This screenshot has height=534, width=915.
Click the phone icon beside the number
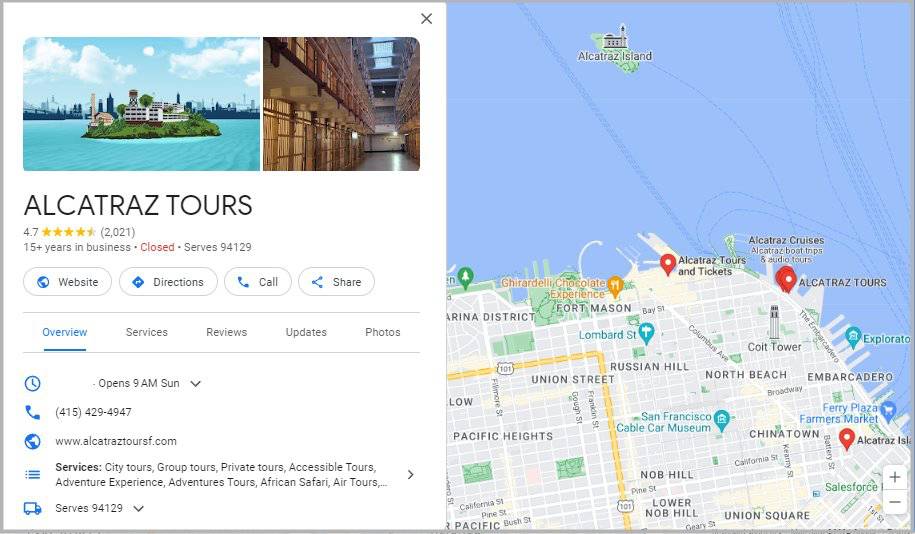(x=33, y=413)
